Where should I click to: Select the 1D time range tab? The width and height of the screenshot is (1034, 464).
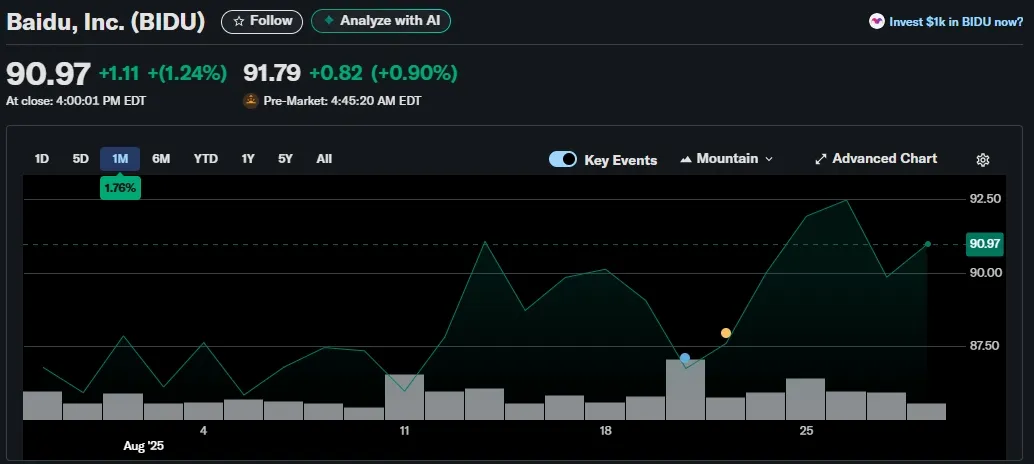point(42,159)
